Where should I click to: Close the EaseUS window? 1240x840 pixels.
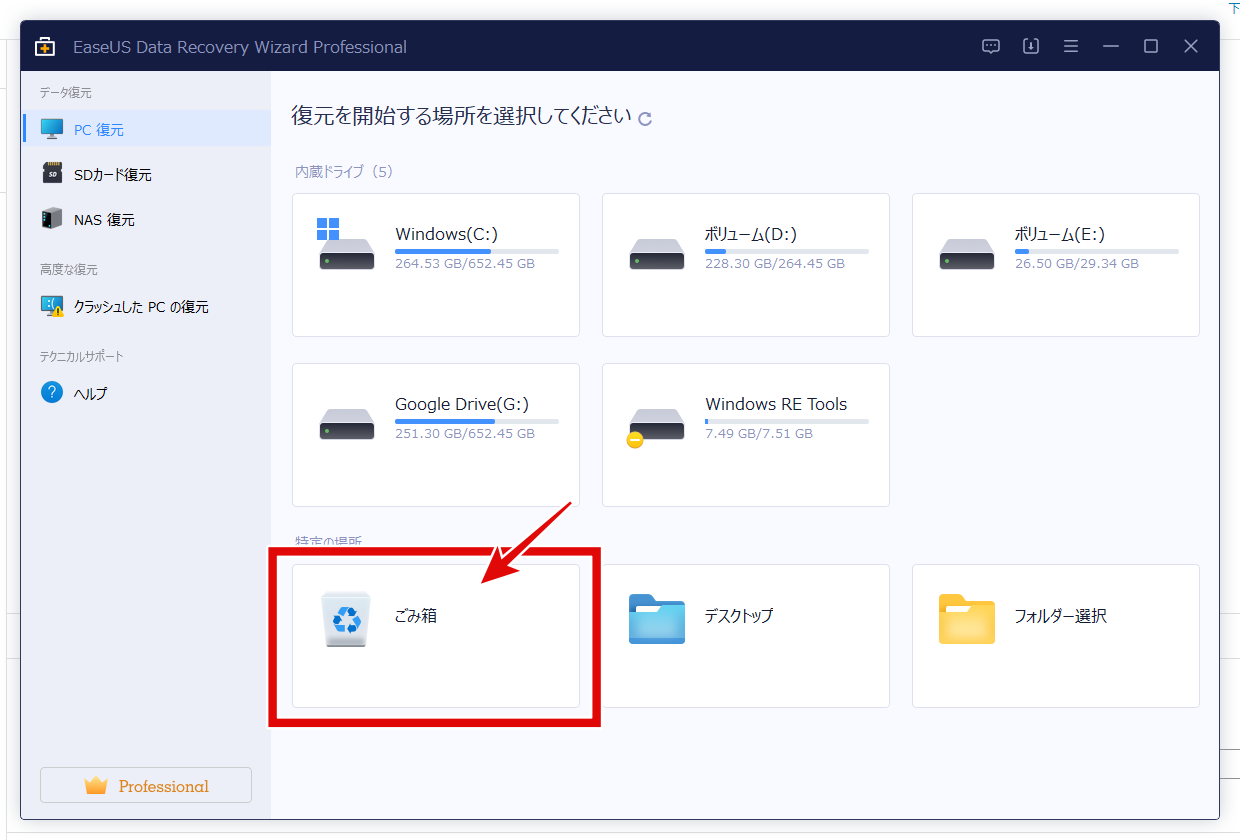(1191, 46)
